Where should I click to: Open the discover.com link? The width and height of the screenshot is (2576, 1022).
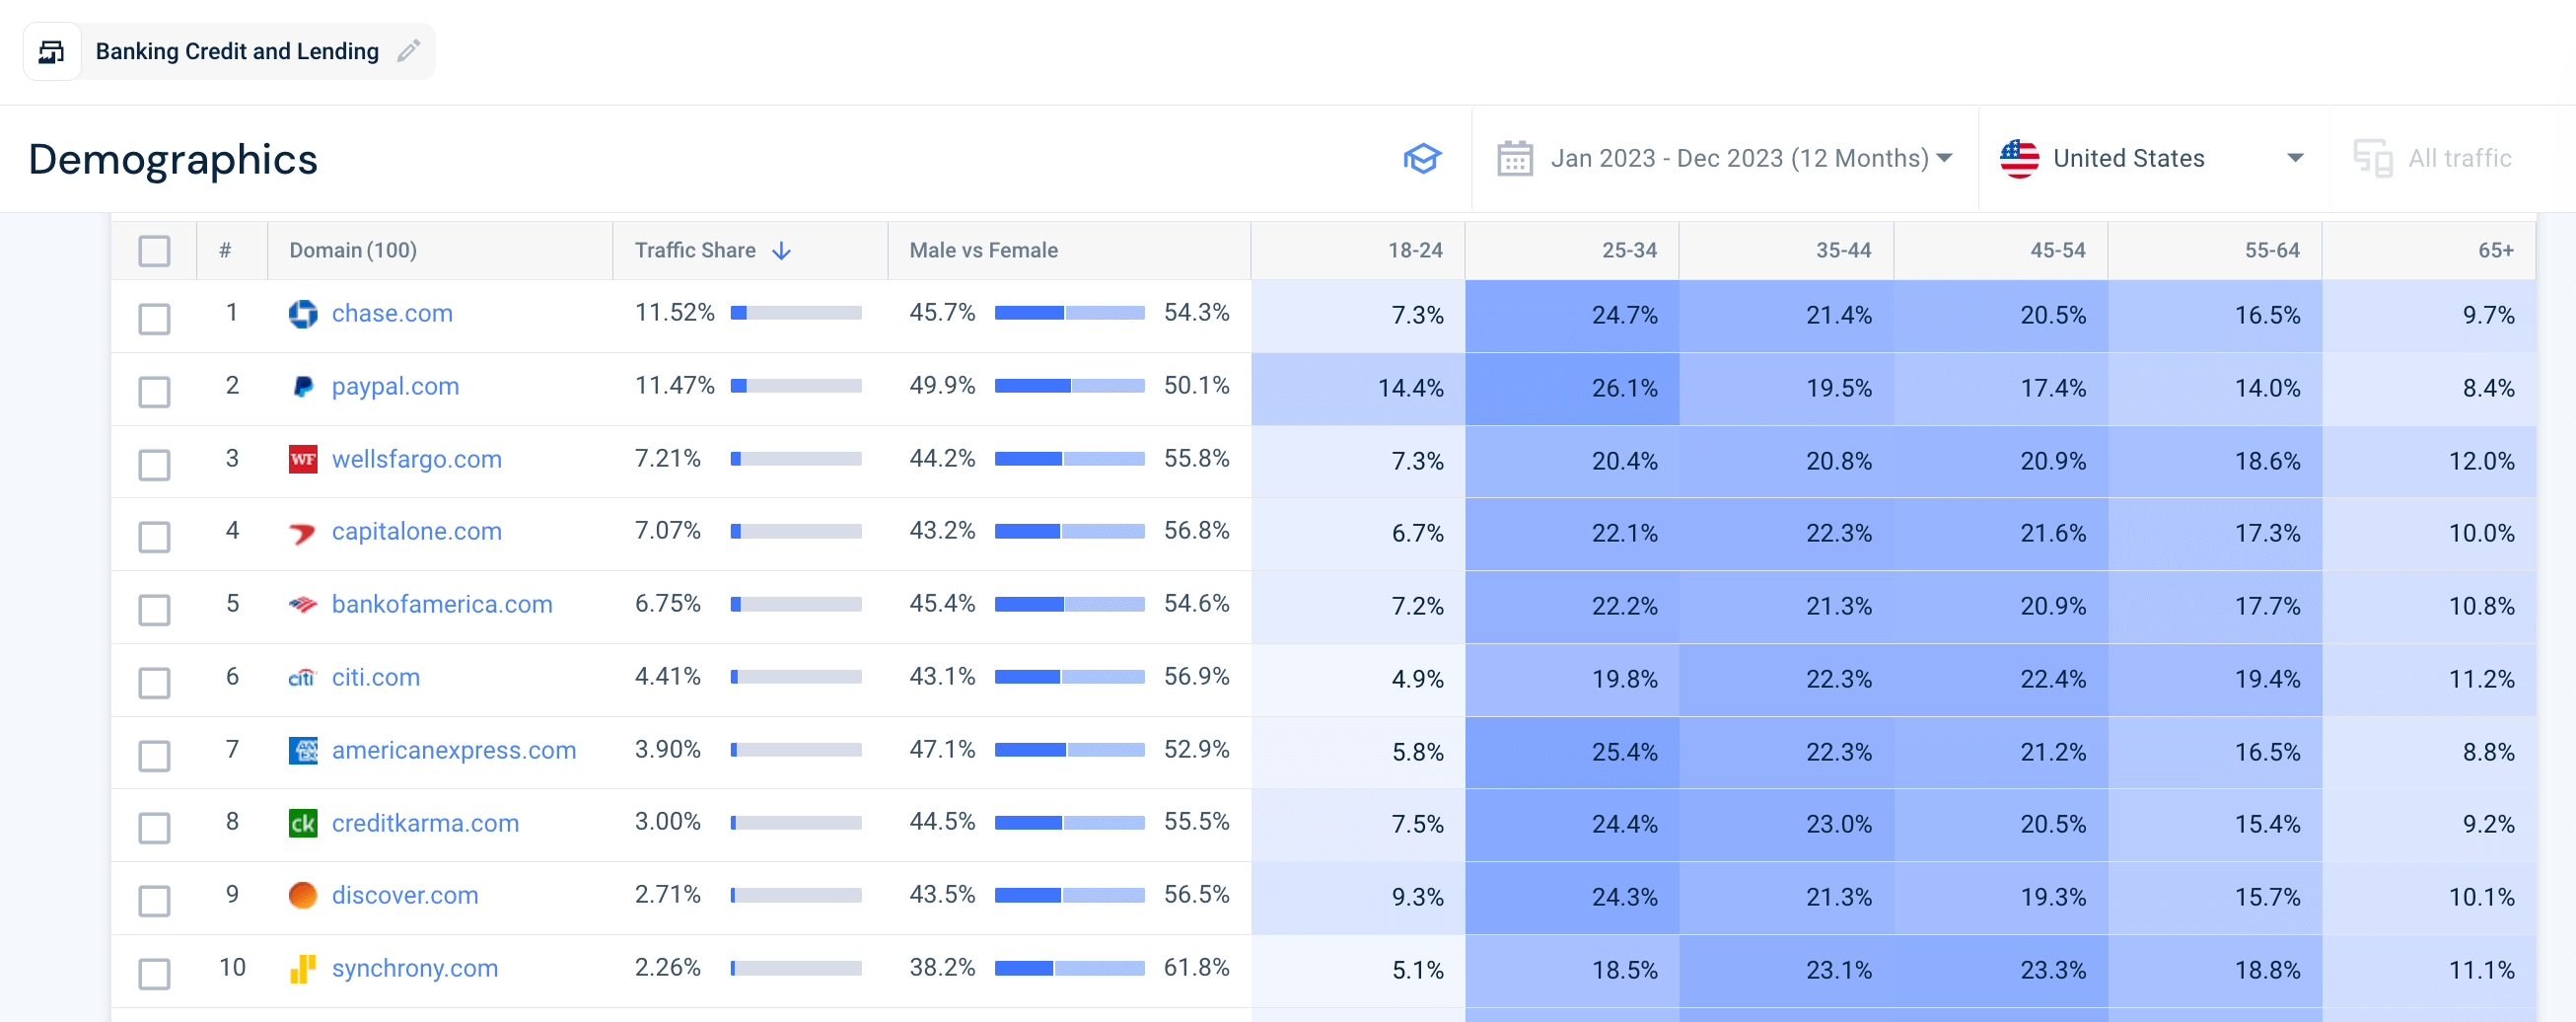[x=405, y=895]
